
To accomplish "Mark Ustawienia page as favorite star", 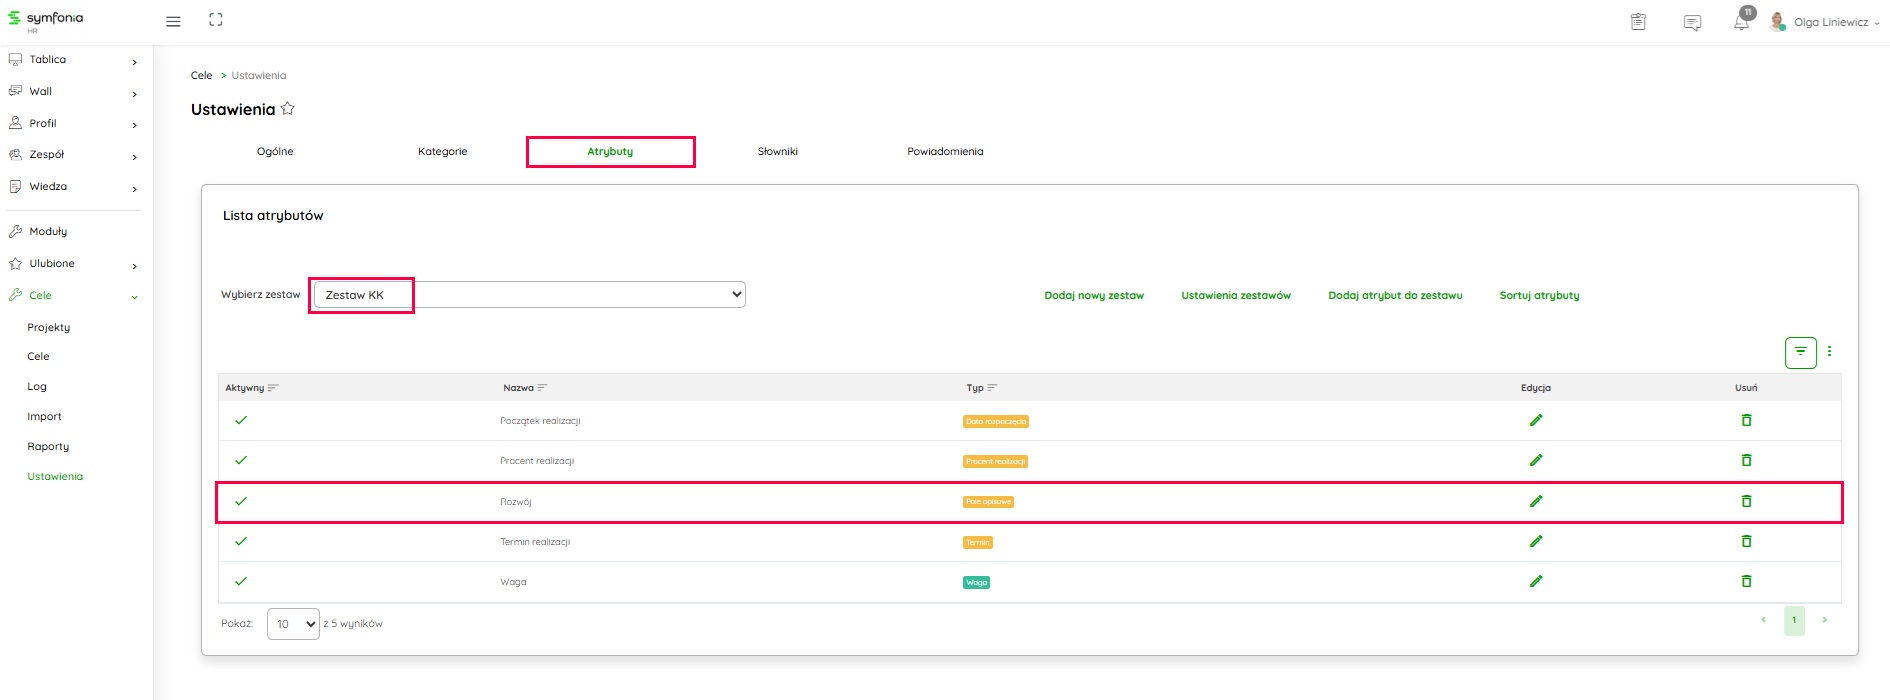I will pos(288,109).
